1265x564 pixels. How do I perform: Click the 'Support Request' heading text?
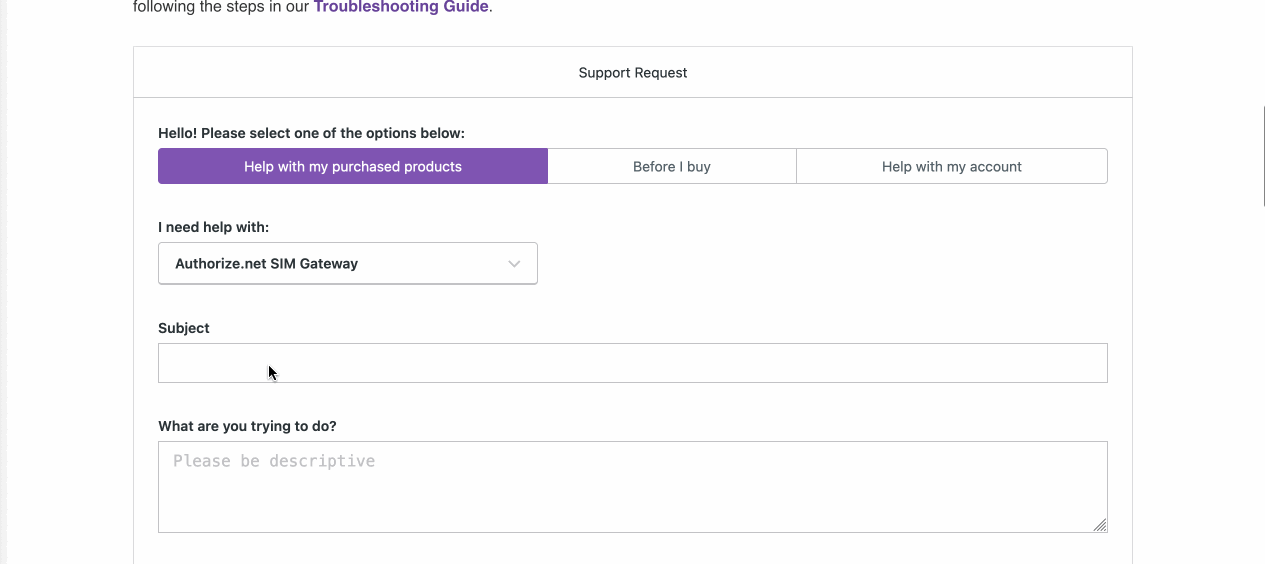633,73
